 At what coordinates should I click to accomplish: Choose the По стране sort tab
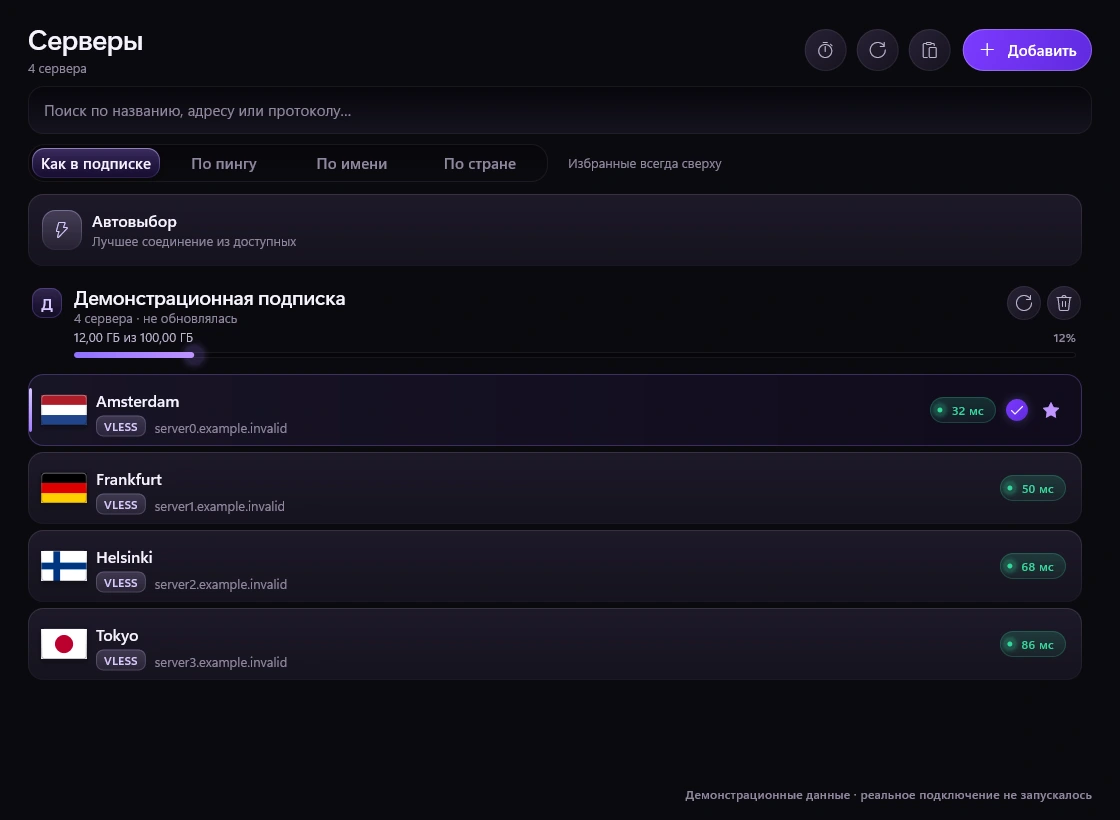point(479,164)
